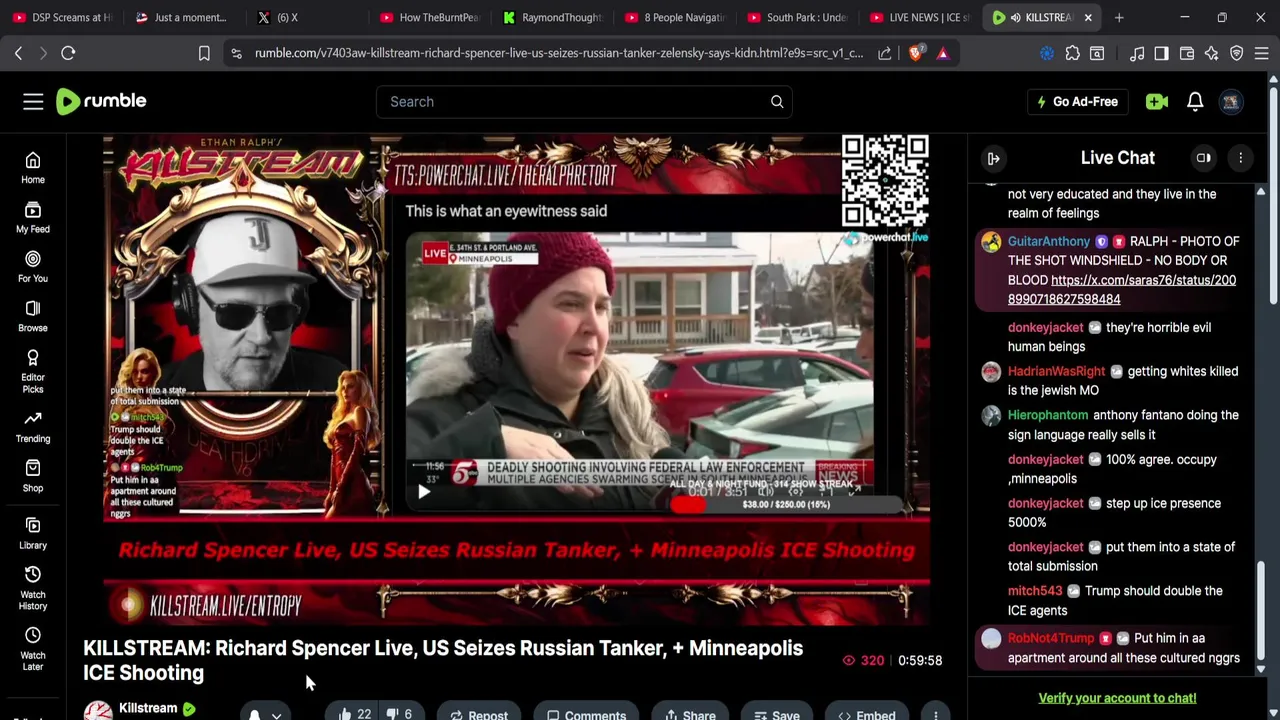The width and height of the screenshot is (1280, 720).
Task: Reload the page
Action: (x=68, y=53)
